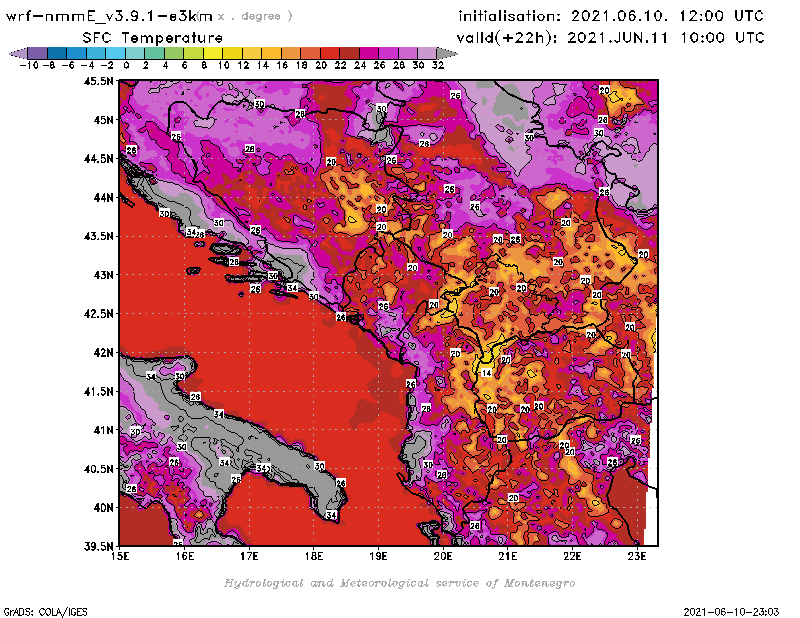The width and height of the screenshot is (800, 618).
Task: Click the '16E' longitude axis label
Action: coord(184,556)
